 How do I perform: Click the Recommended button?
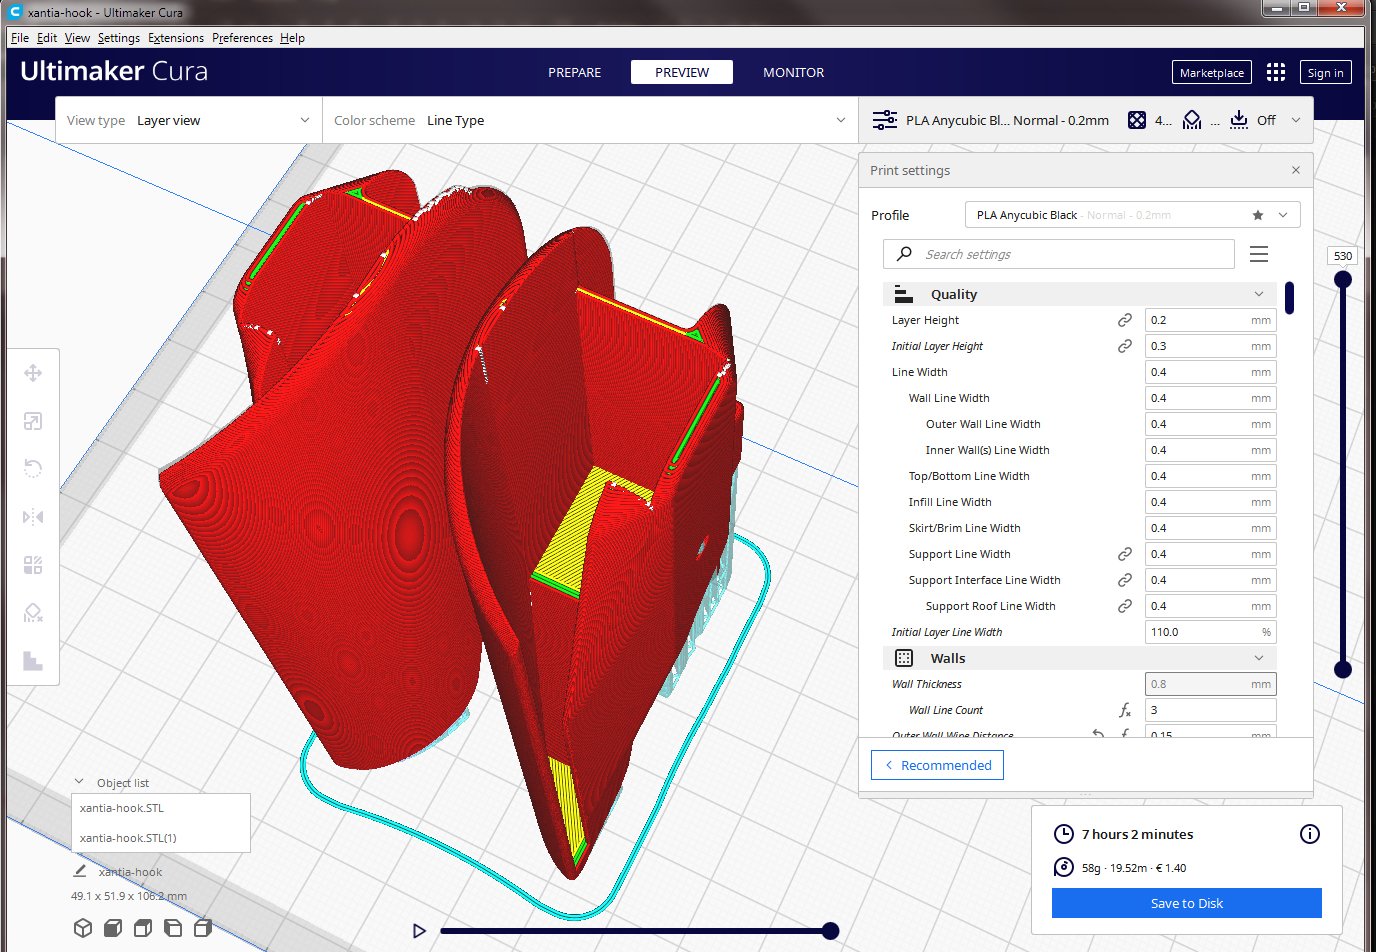tap(937, 765)
